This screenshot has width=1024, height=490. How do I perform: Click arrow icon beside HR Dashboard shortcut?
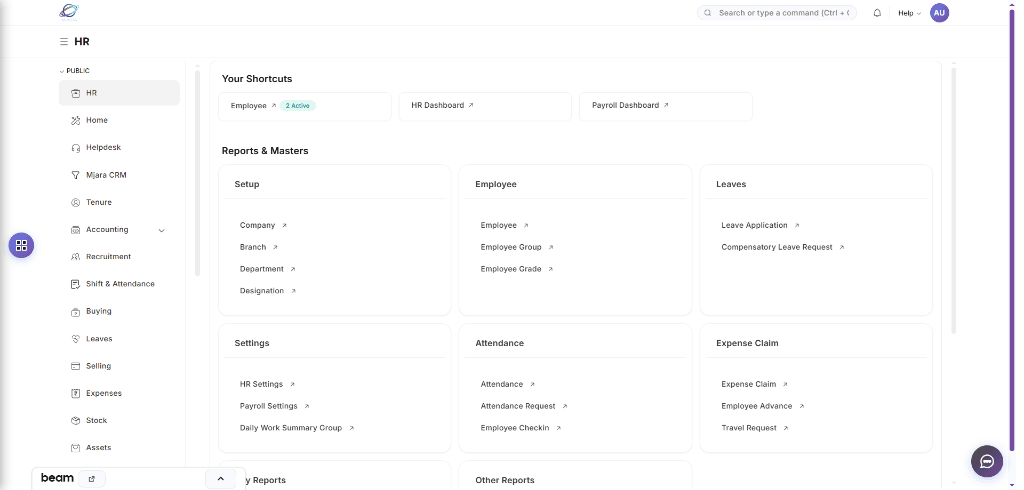coord(471,105)
